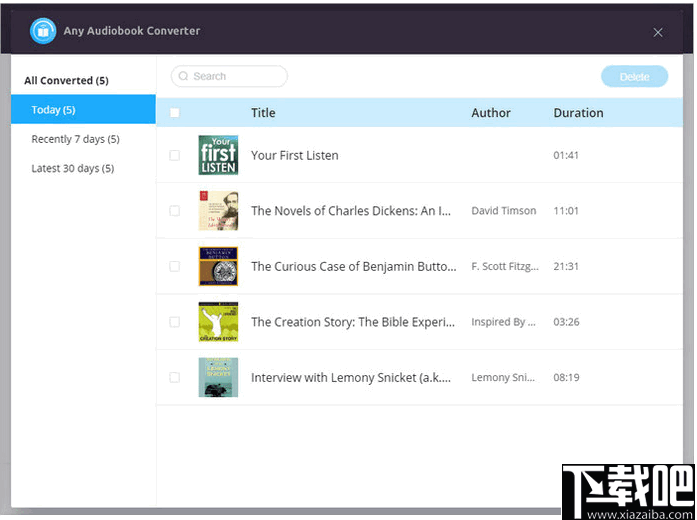
Task: Check the box for Novels of Charles Dickens
Action: (x=175, y=211)
